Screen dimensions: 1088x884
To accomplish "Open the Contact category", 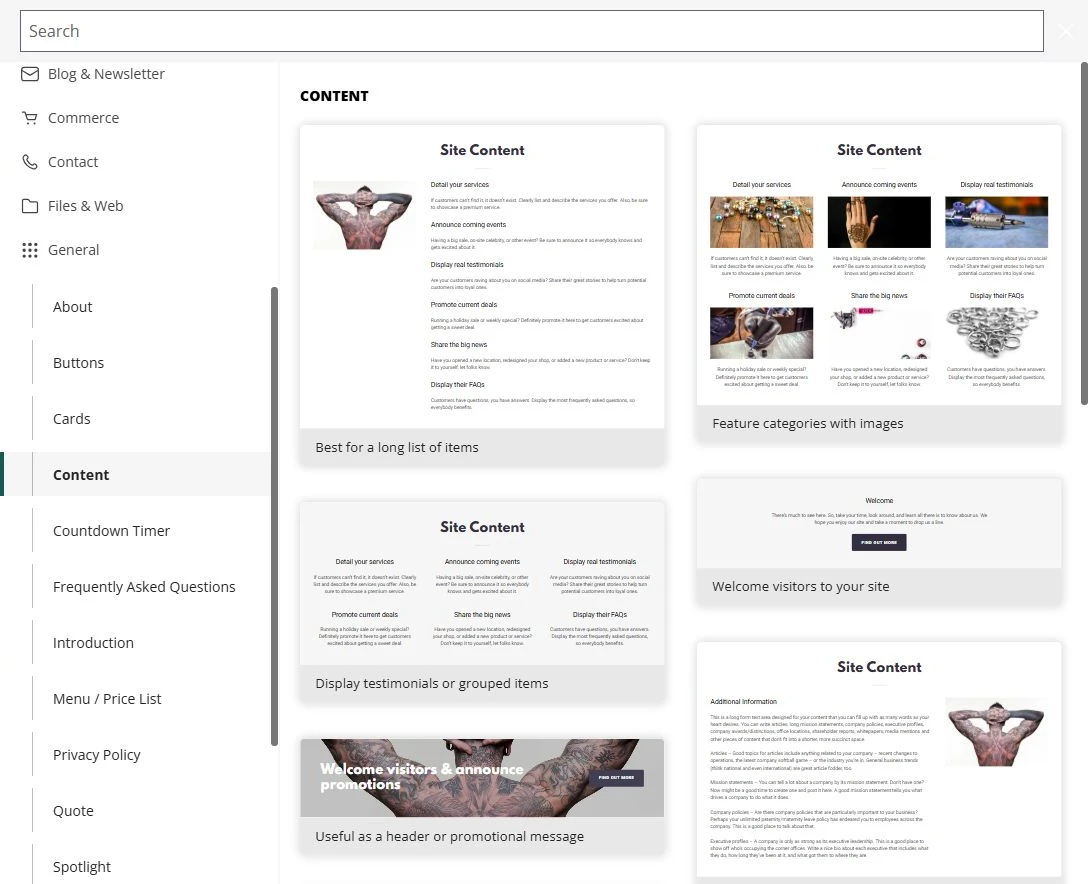I will [x=73, y=162].
